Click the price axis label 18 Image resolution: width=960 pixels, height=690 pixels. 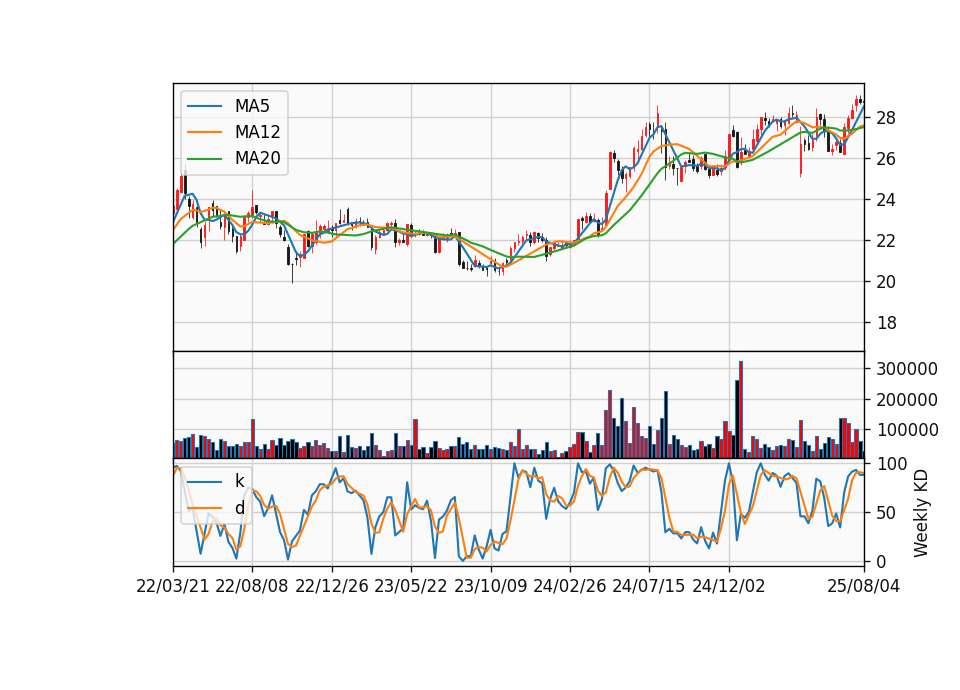(x=886, y=323)
